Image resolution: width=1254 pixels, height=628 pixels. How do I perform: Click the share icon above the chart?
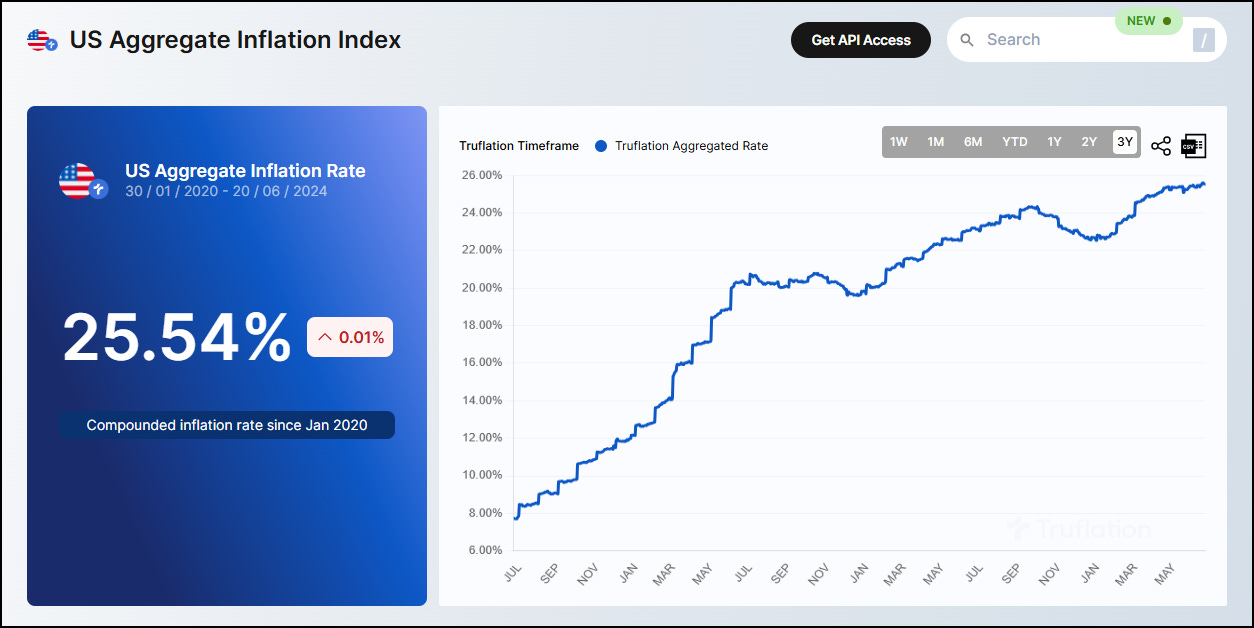click(1161, 146)
